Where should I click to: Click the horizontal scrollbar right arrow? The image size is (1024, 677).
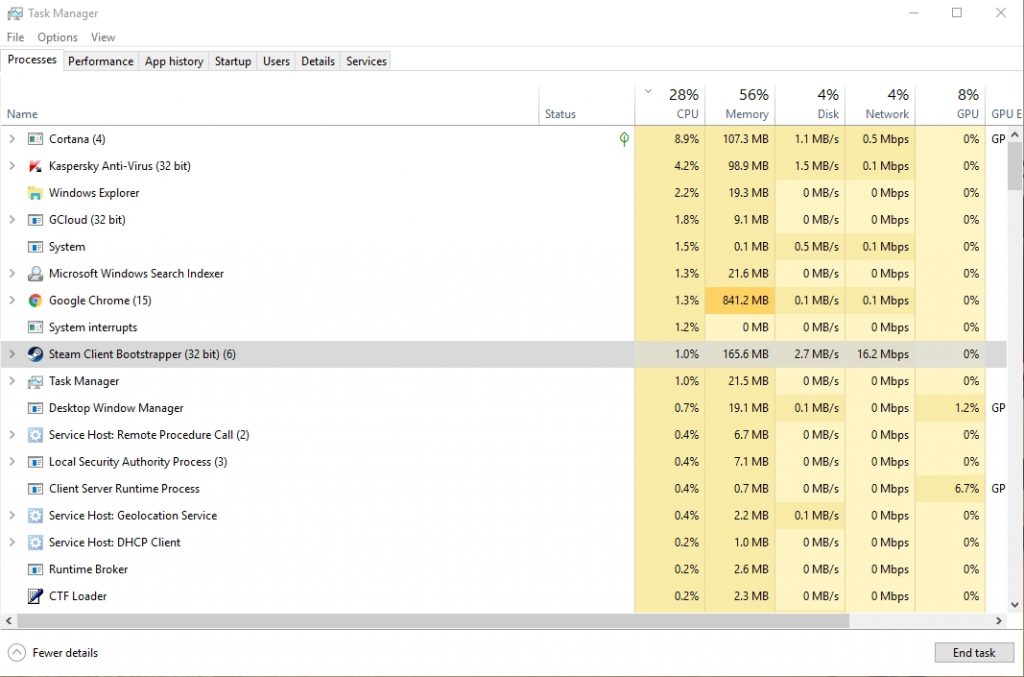coord(999,621)
